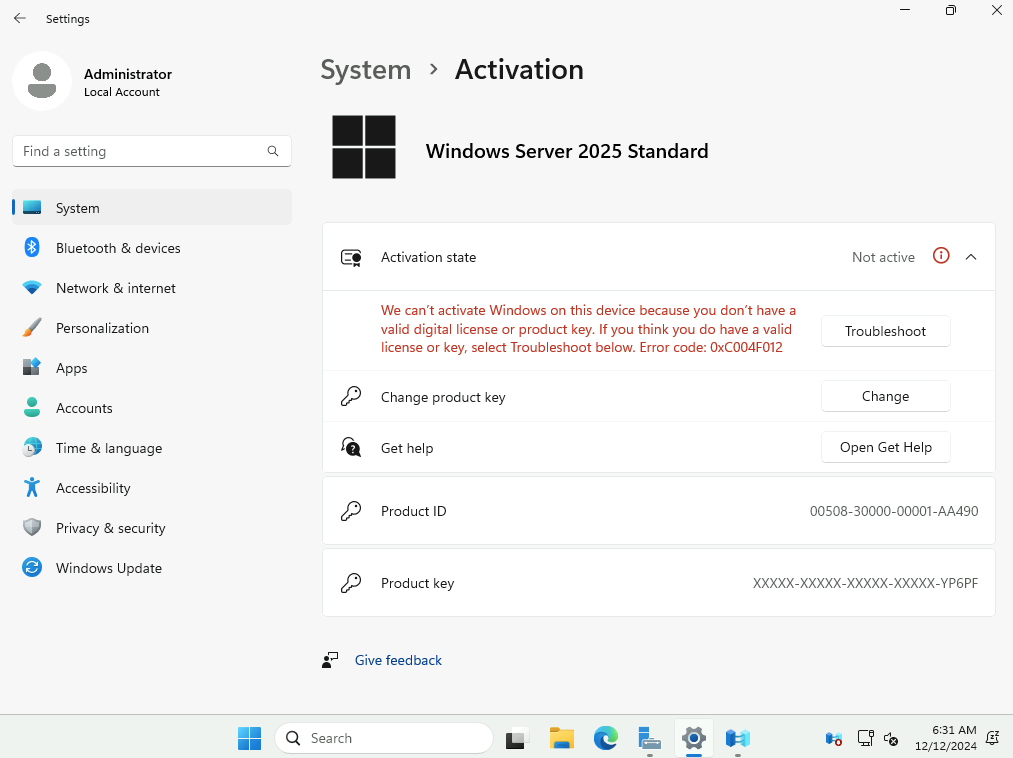This screenshot has height=758, width=1013.
Task: Click the Windows logo near edition name
Action: click(x=364, y=147)
